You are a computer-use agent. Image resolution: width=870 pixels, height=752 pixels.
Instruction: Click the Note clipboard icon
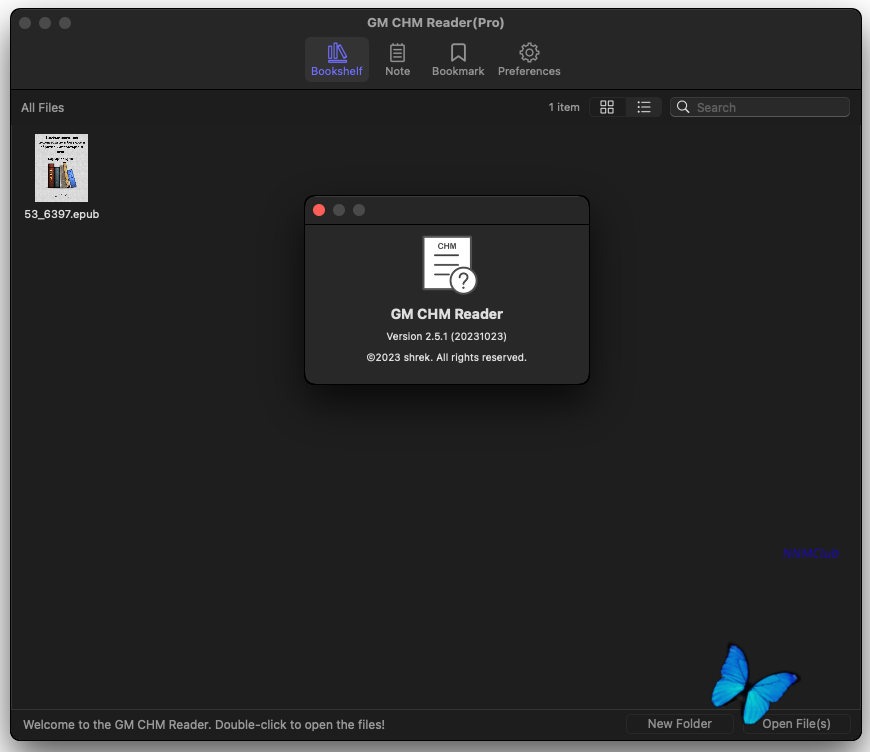(x=397, y=53)
